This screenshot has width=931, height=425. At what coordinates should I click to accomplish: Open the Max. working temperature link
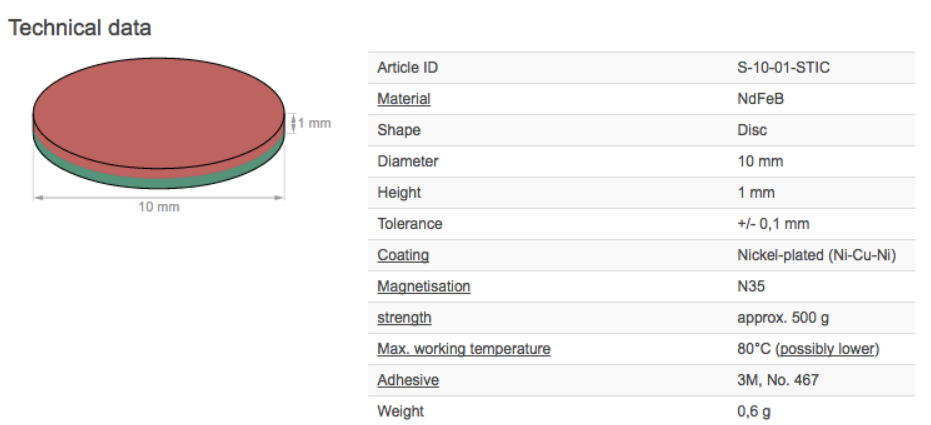pyautogui.click(x=464, y=349)
